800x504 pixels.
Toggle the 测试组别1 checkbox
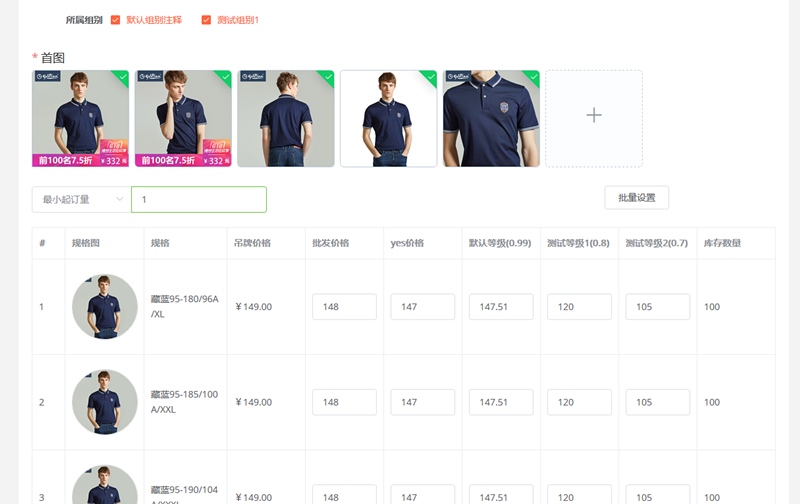tap(206, 20)
